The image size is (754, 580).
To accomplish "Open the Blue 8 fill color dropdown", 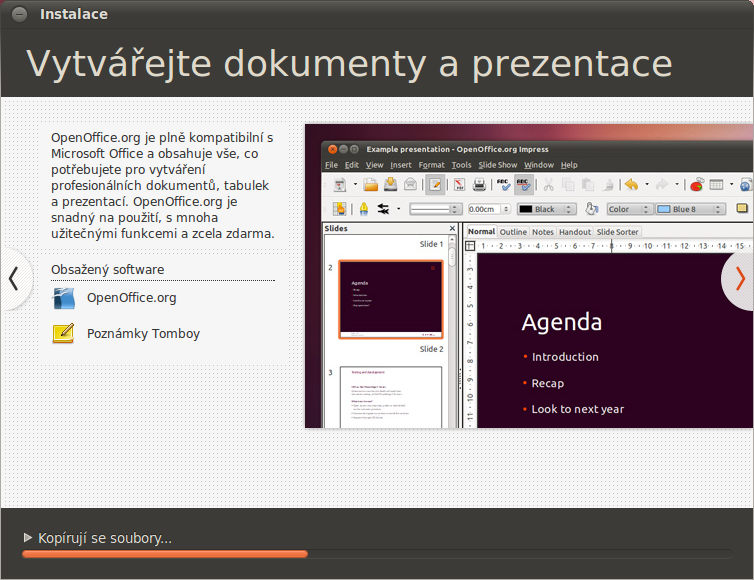I will point(691,209).
